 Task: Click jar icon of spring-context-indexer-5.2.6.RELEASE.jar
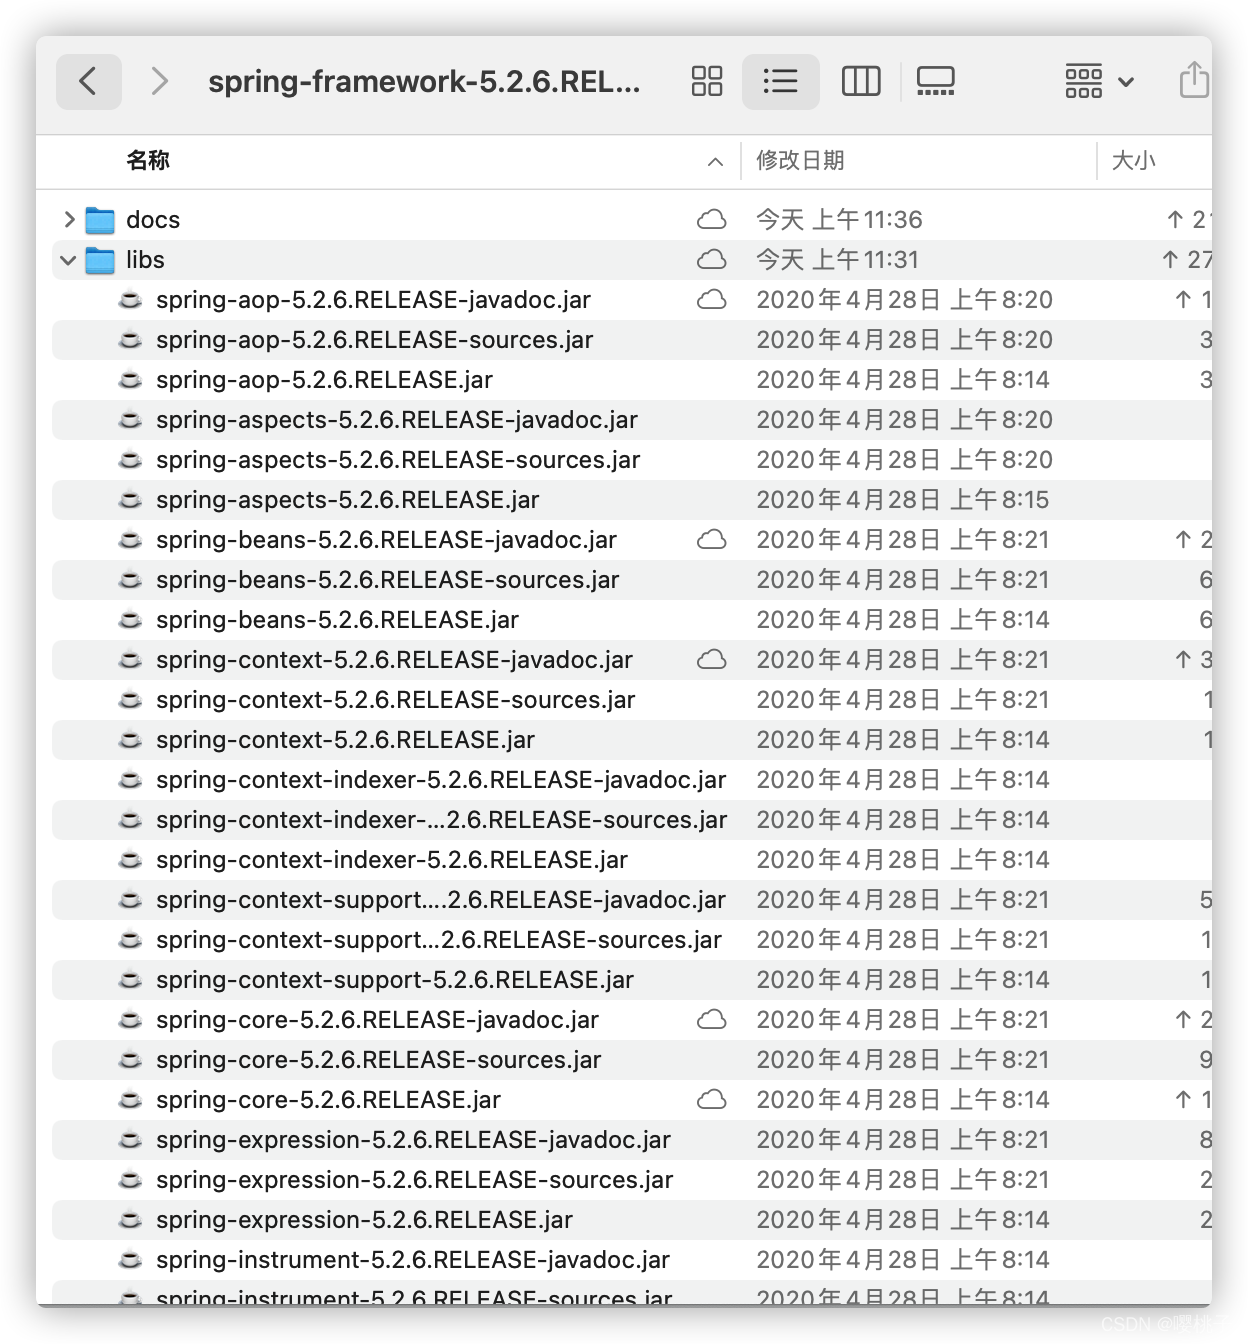pyautogui.click(x=130, y=860)
